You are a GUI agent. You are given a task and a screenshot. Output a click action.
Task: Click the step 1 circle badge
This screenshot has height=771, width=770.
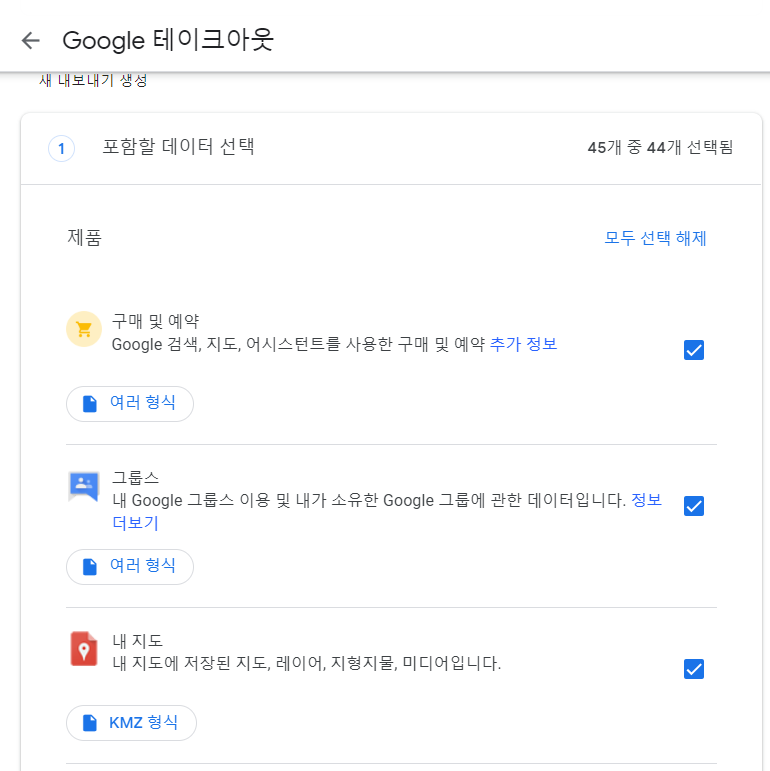[61, 148]
